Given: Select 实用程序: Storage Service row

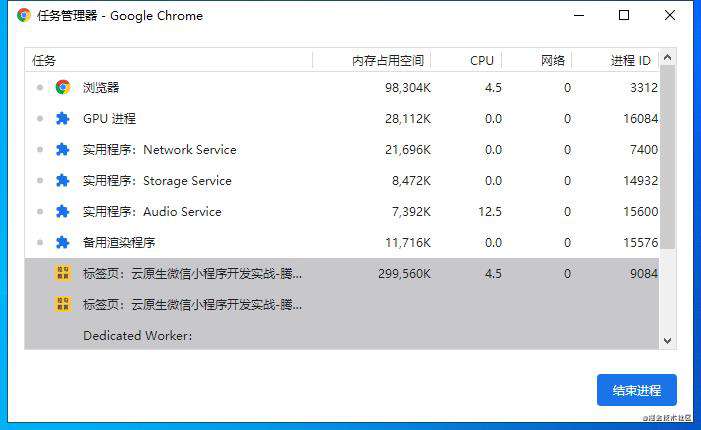Looking at the screenshot, I should [x=342, y=181].
